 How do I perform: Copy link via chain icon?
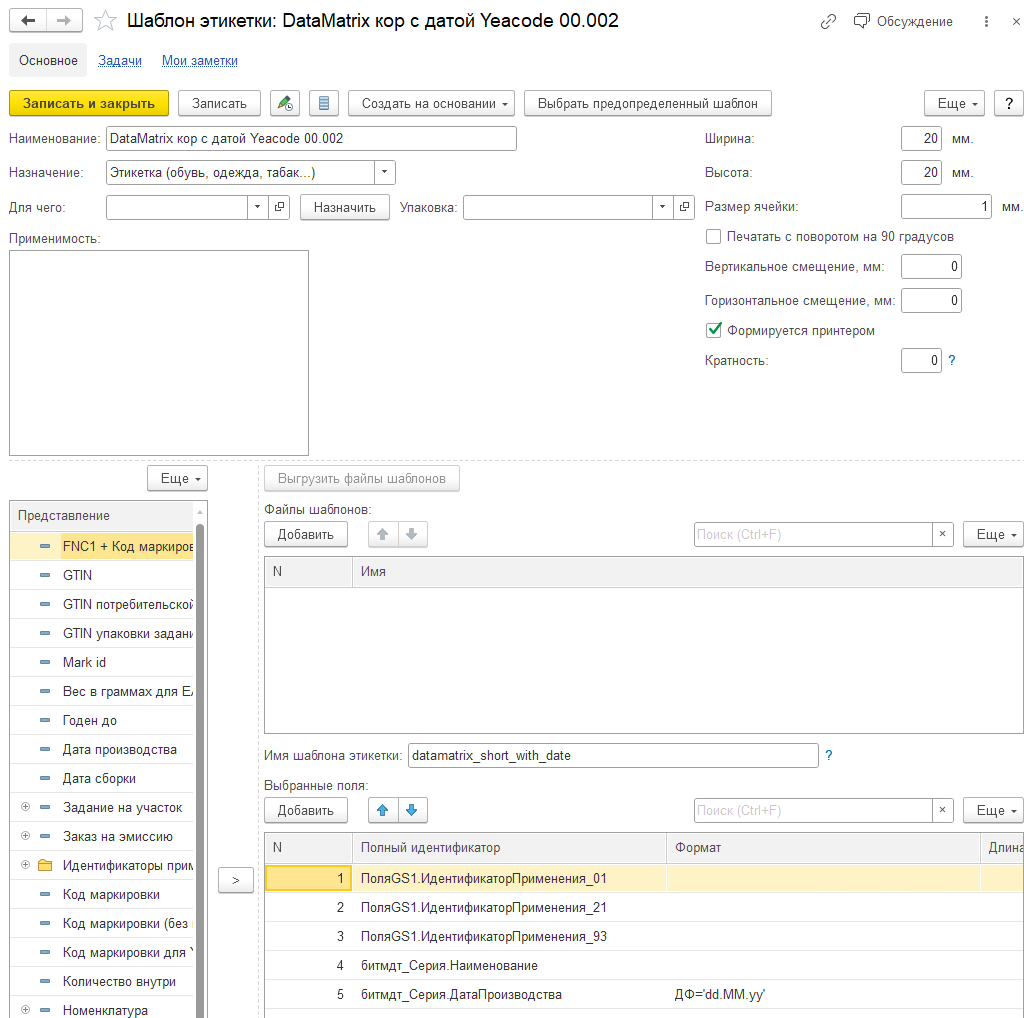[x=828, y=21]
